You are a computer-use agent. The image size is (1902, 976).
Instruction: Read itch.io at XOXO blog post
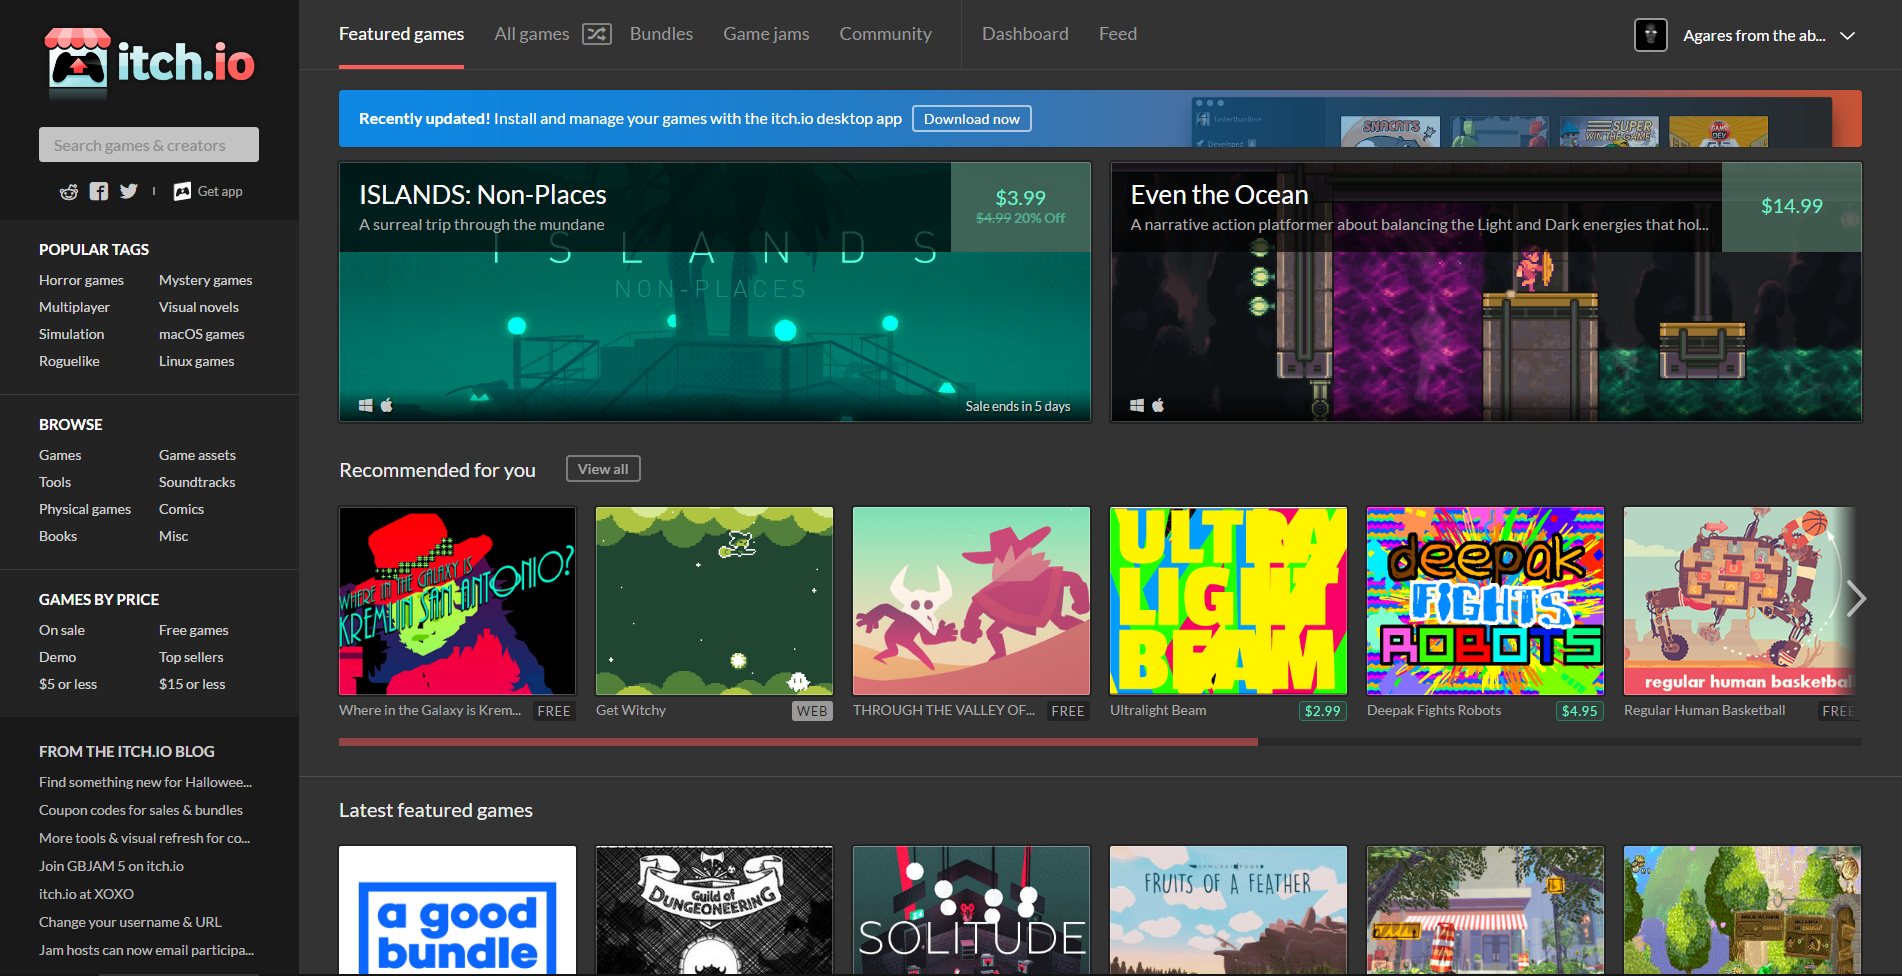click(x=86, y=894)
